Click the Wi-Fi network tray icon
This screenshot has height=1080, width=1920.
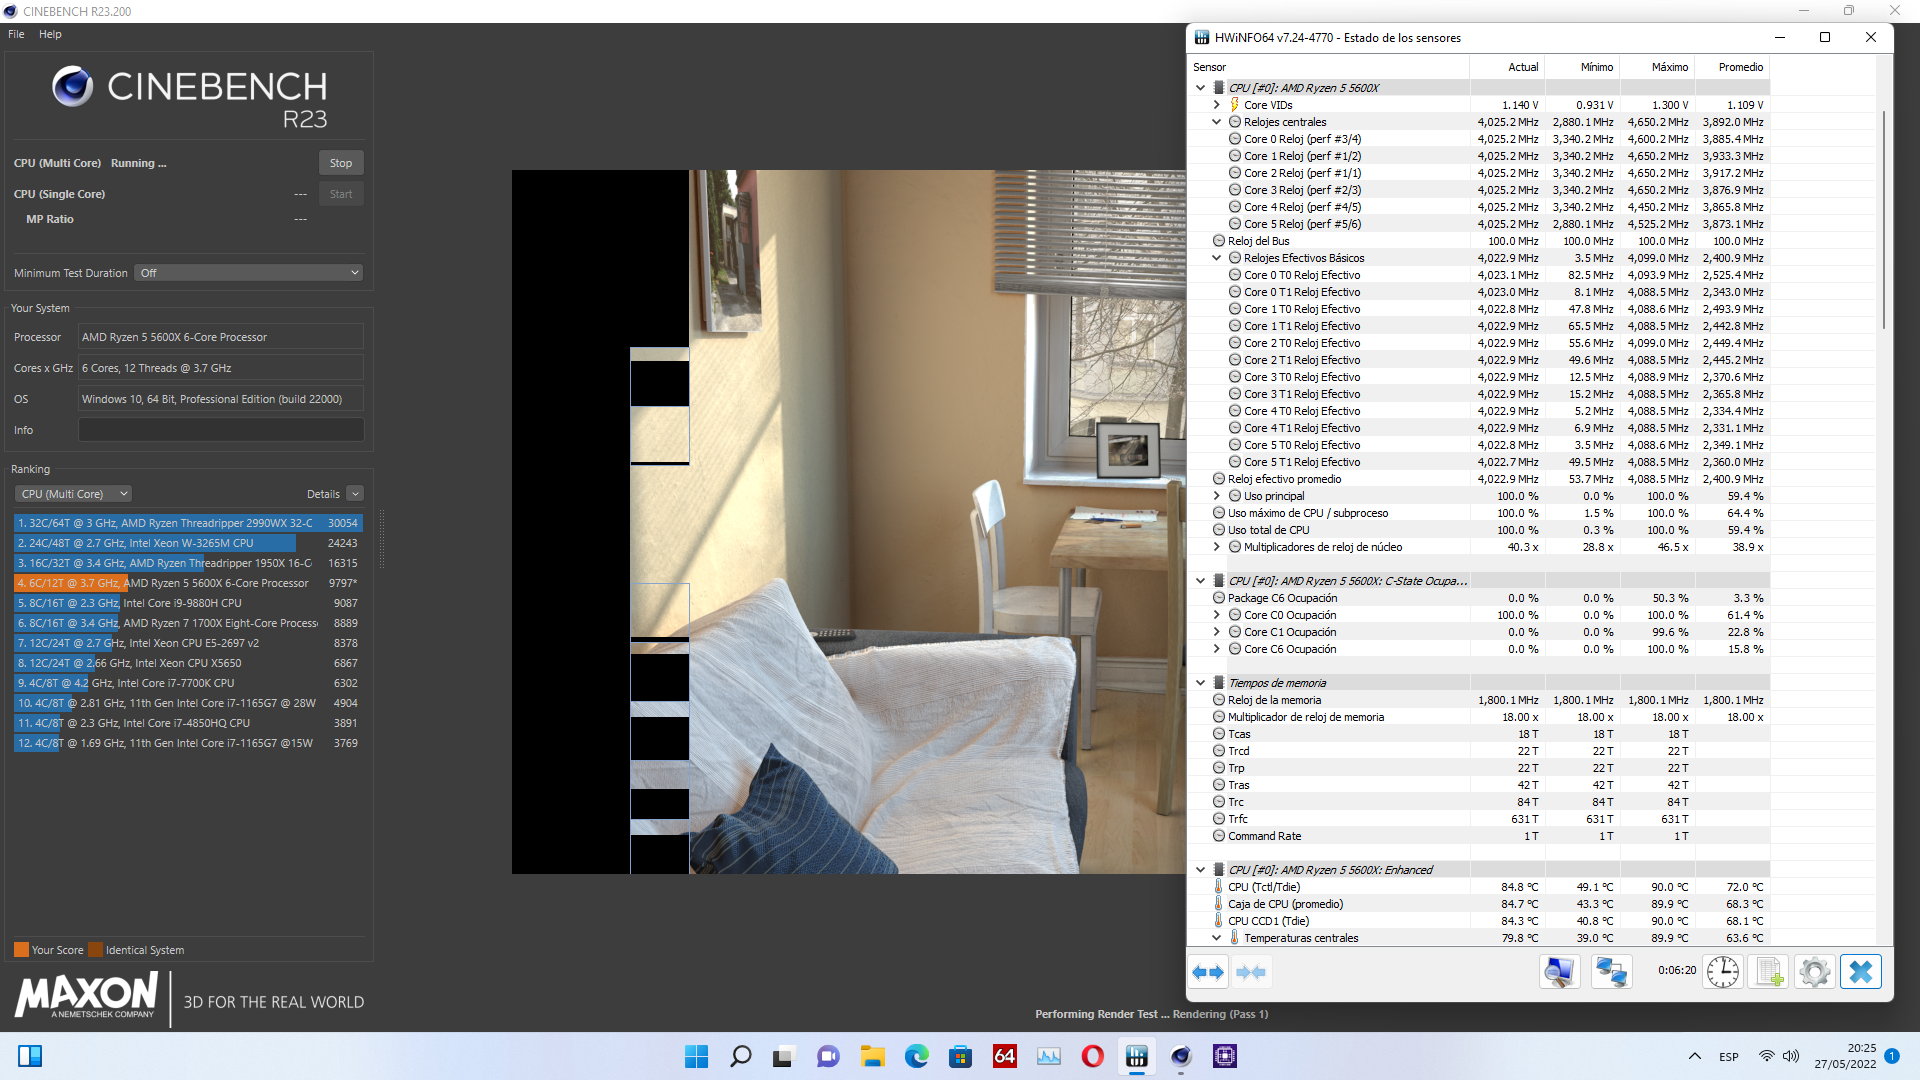click(1766, 1056)
